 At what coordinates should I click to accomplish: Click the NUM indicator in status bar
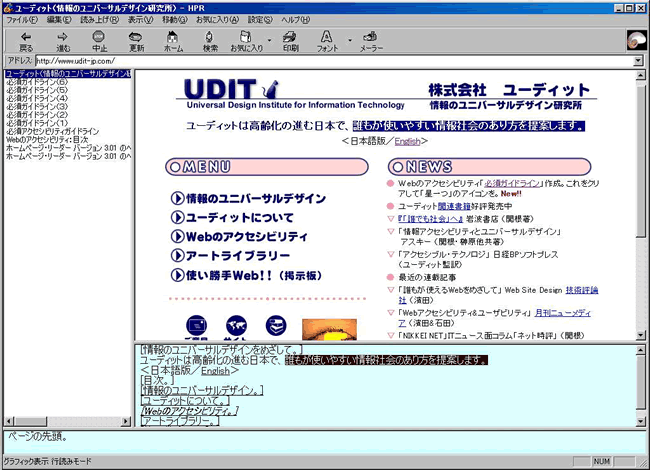pos(601,461)
